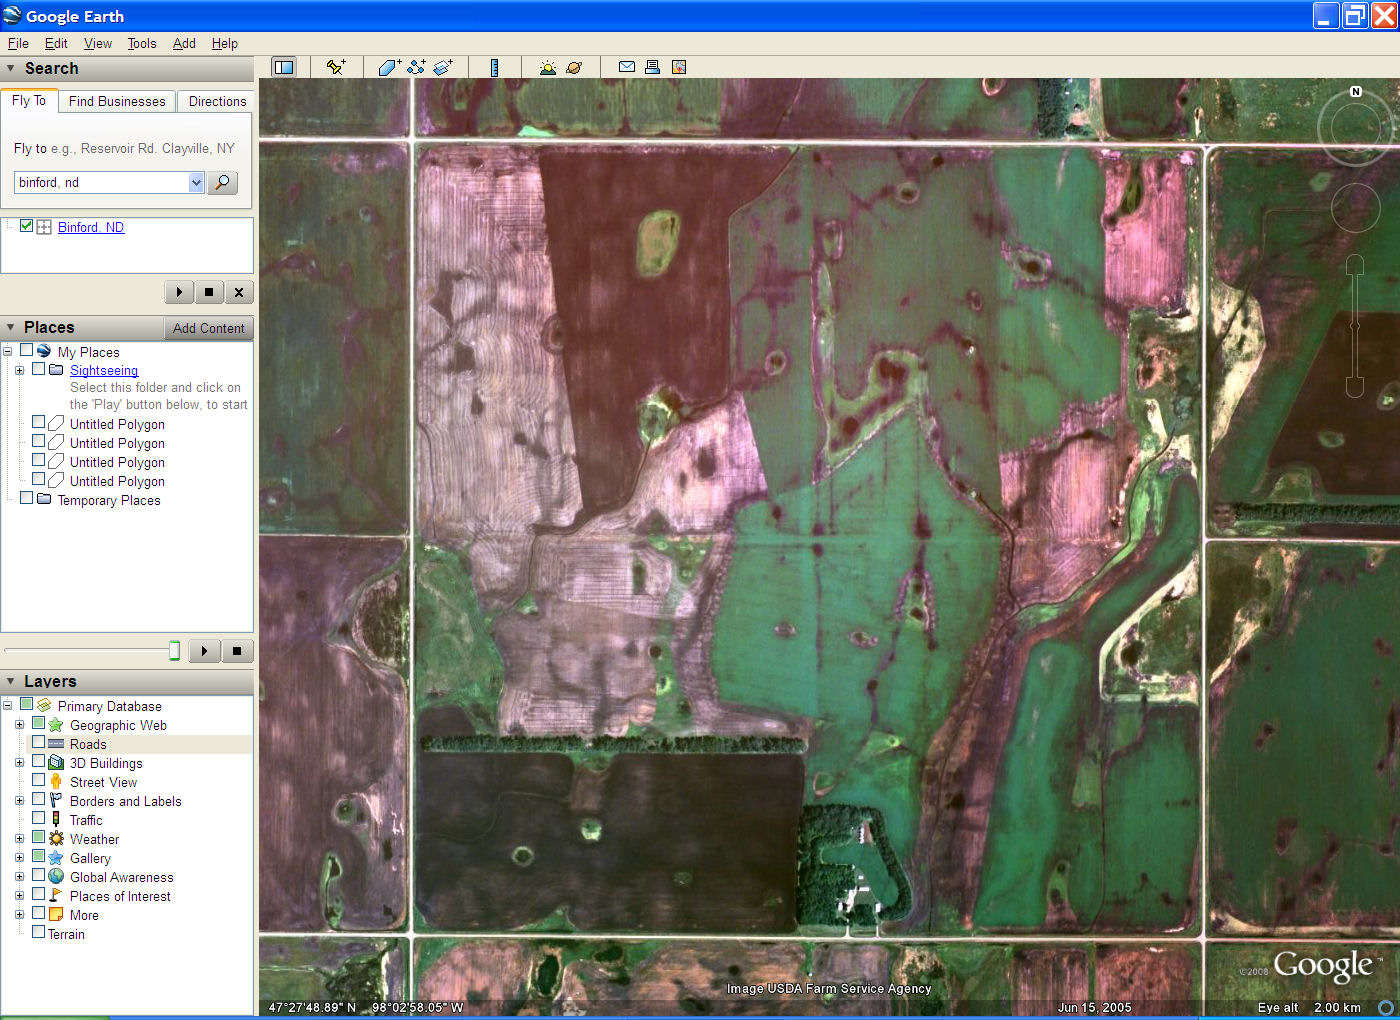The width and height of the screenshot is (1400, 1020).
Task: Click the Street View pegman layer icon
Action: (x=56, y=782)
